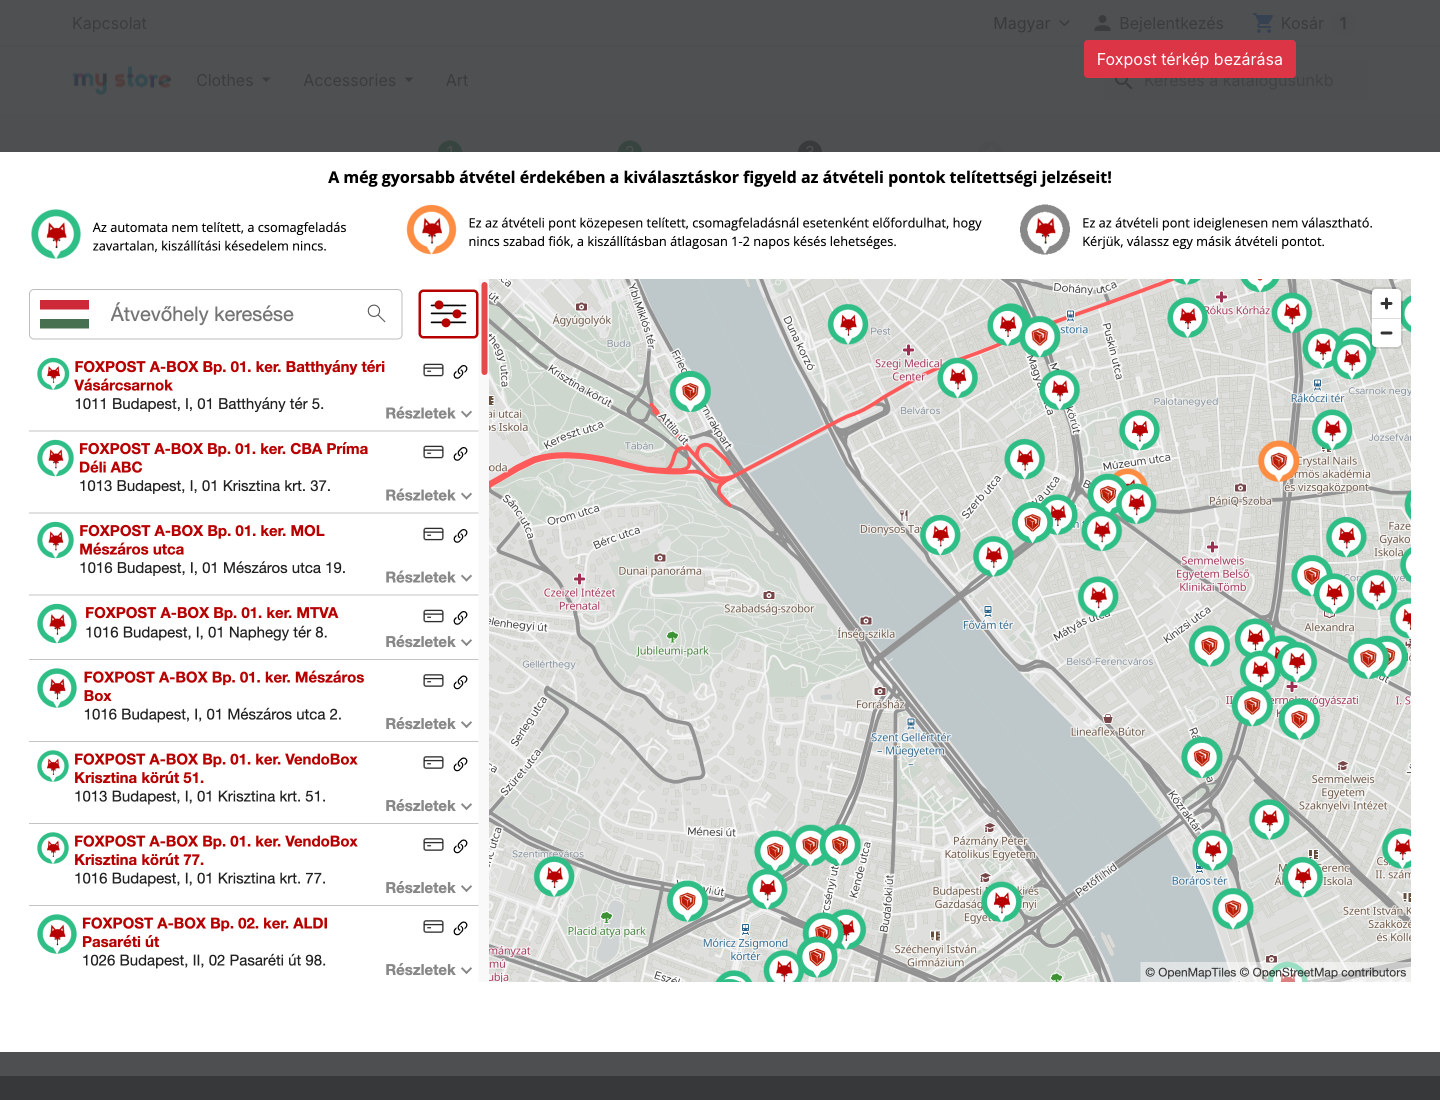The height and width of the screenshot is (1100, 1440).
Task: Click link icon for CBA Príma Déli ABC
Action: (x=461, y=453)
